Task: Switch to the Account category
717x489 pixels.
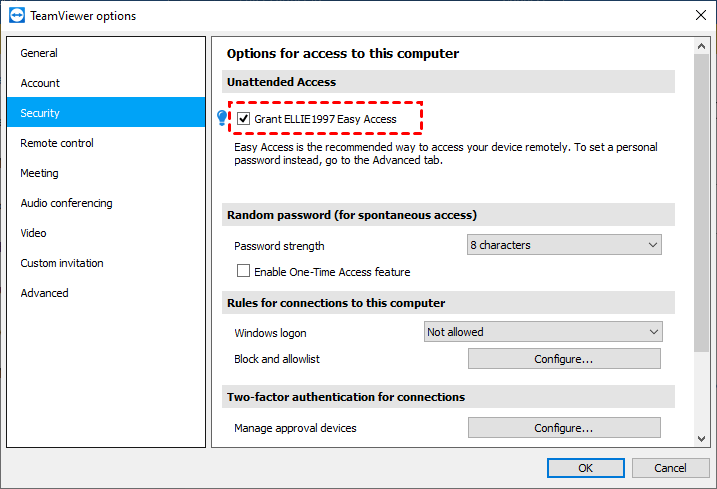Action: coord(41,83)
